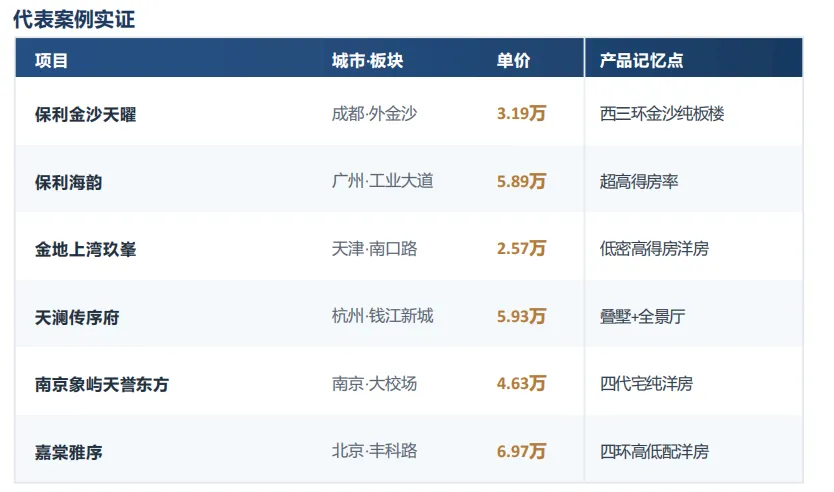Click the 产品记忆点 column header
Screen dimensions: 834x492
point(641,61)
